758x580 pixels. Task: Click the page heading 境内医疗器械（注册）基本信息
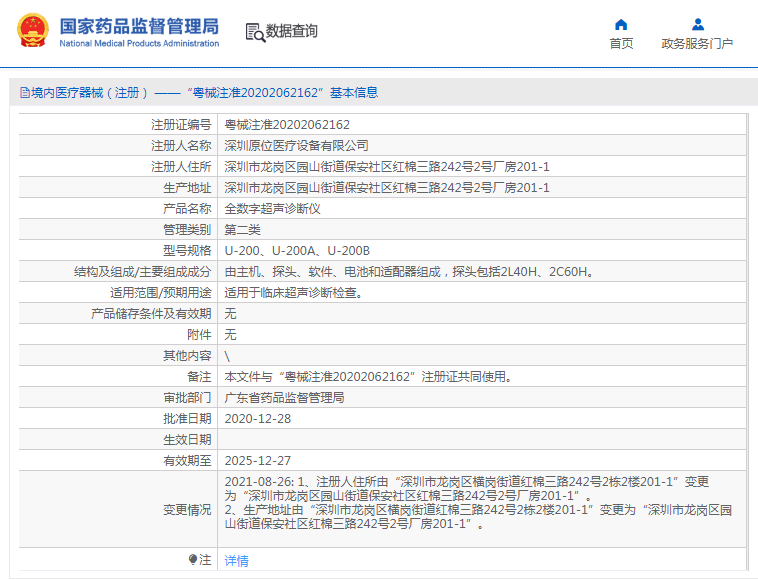click(199, 92)
